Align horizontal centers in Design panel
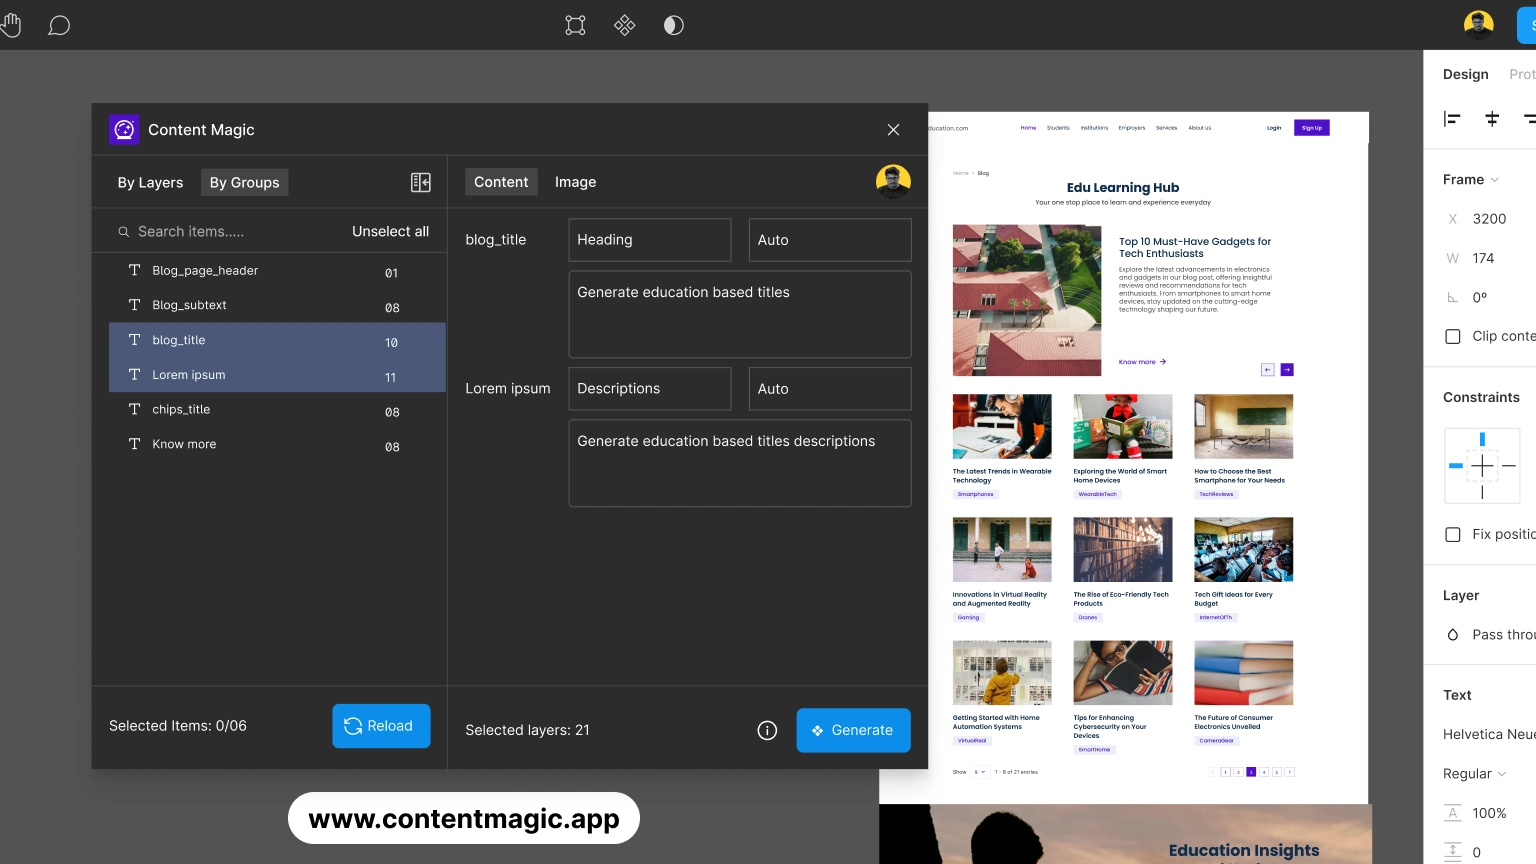Viewport: 1536px width, 864px height. coord(1492,119)
